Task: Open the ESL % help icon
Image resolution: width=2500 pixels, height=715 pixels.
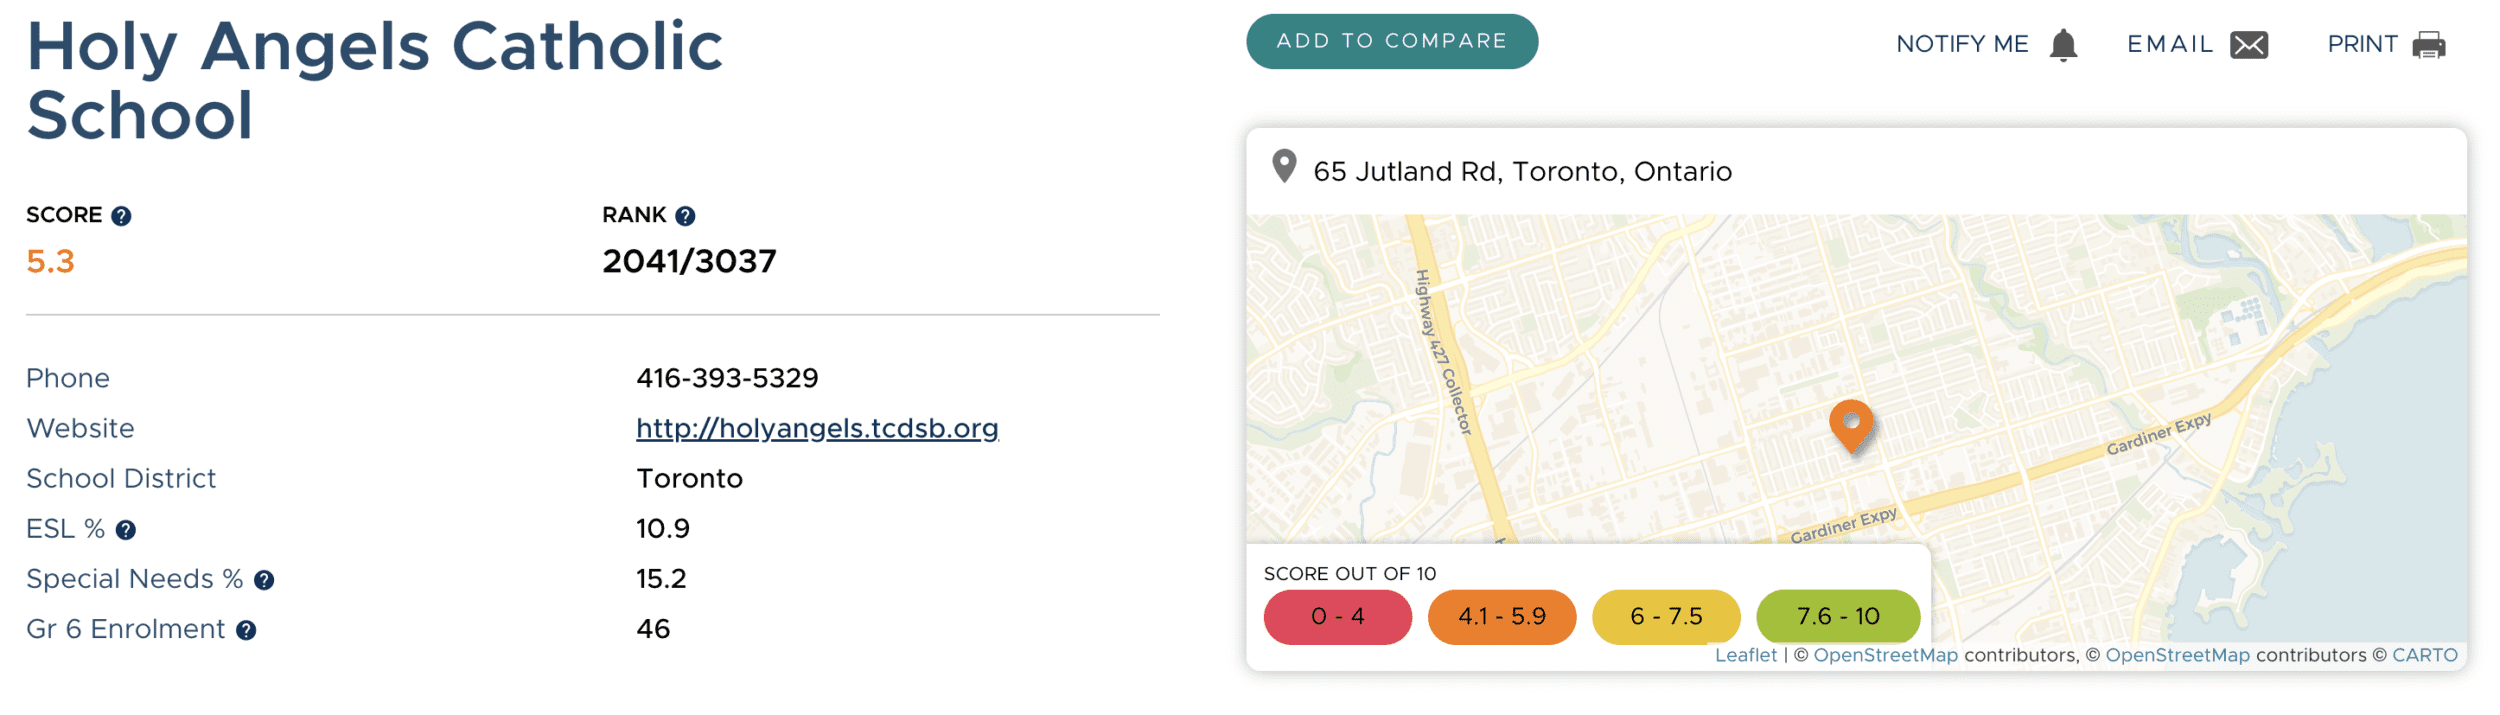Action: (125, 530)
